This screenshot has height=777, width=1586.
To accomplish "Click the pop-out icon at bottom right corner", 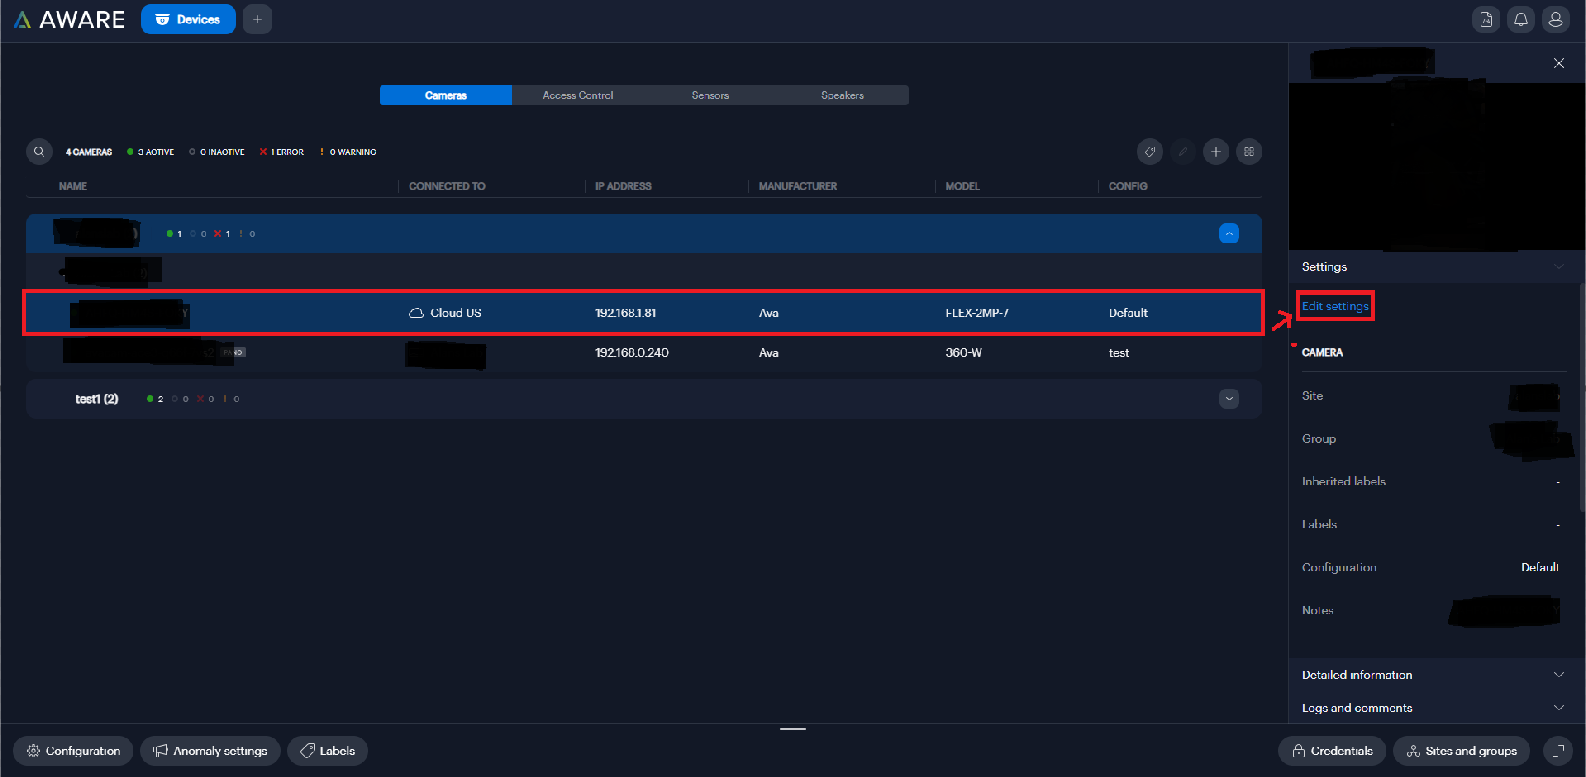I will click(1557, 751).
